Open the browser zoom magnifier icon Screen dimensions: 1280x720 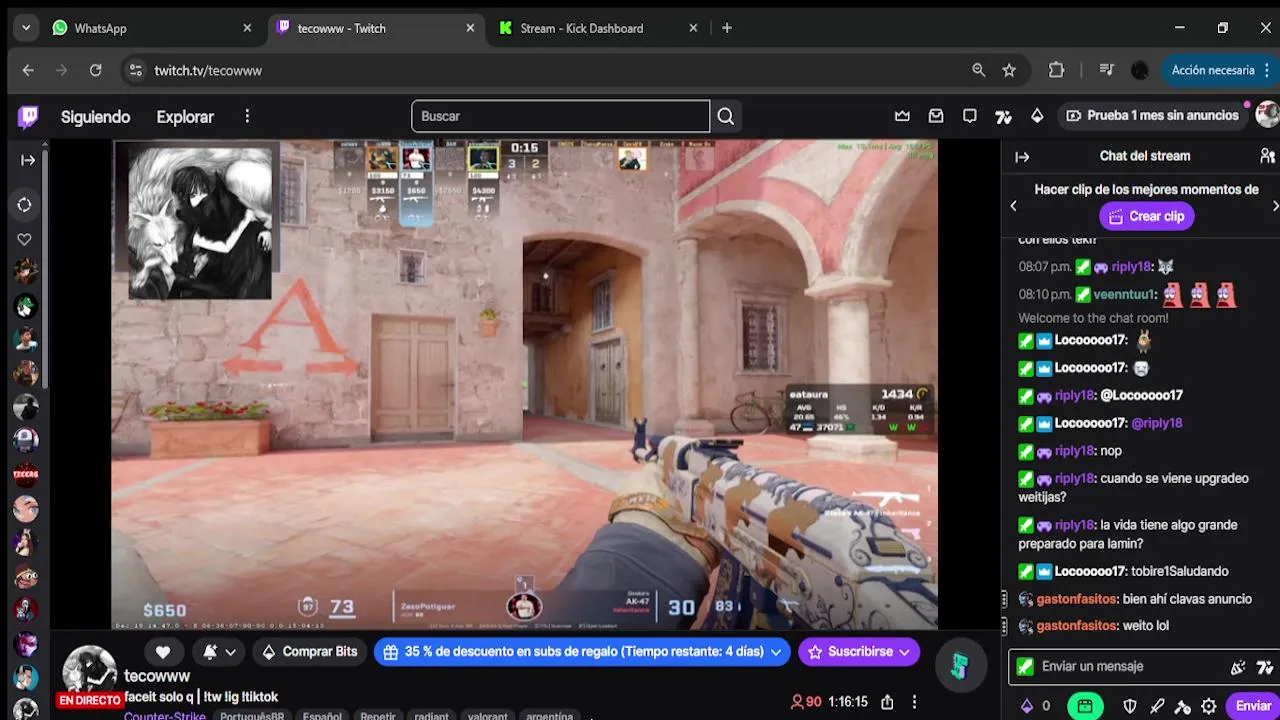pyautogui.click(x=979, y=70)
